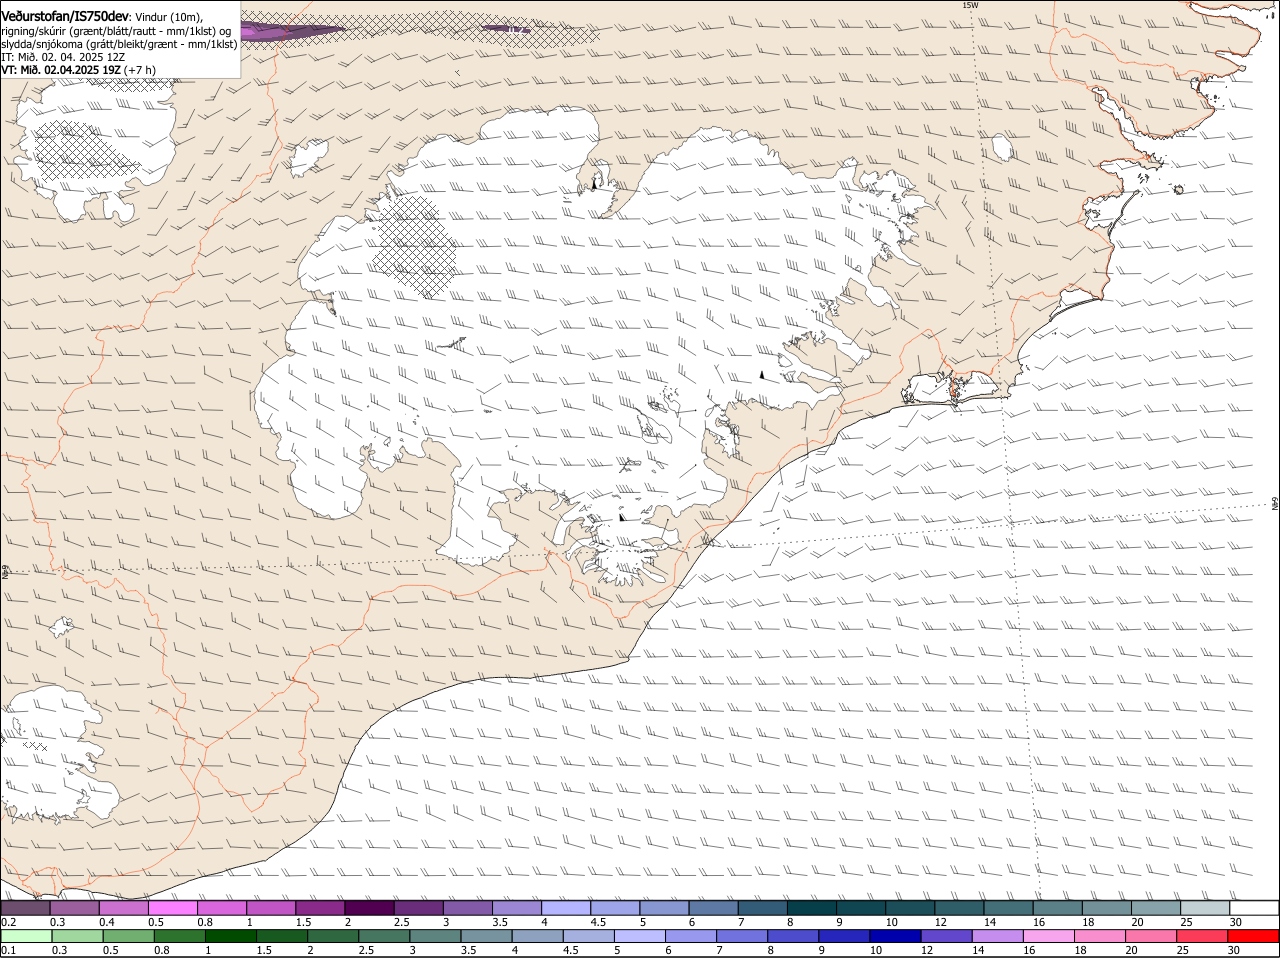Select the lower-row swatch between 7 and 8
This screenshot has width=1280, height=958.
pos(741,936)
